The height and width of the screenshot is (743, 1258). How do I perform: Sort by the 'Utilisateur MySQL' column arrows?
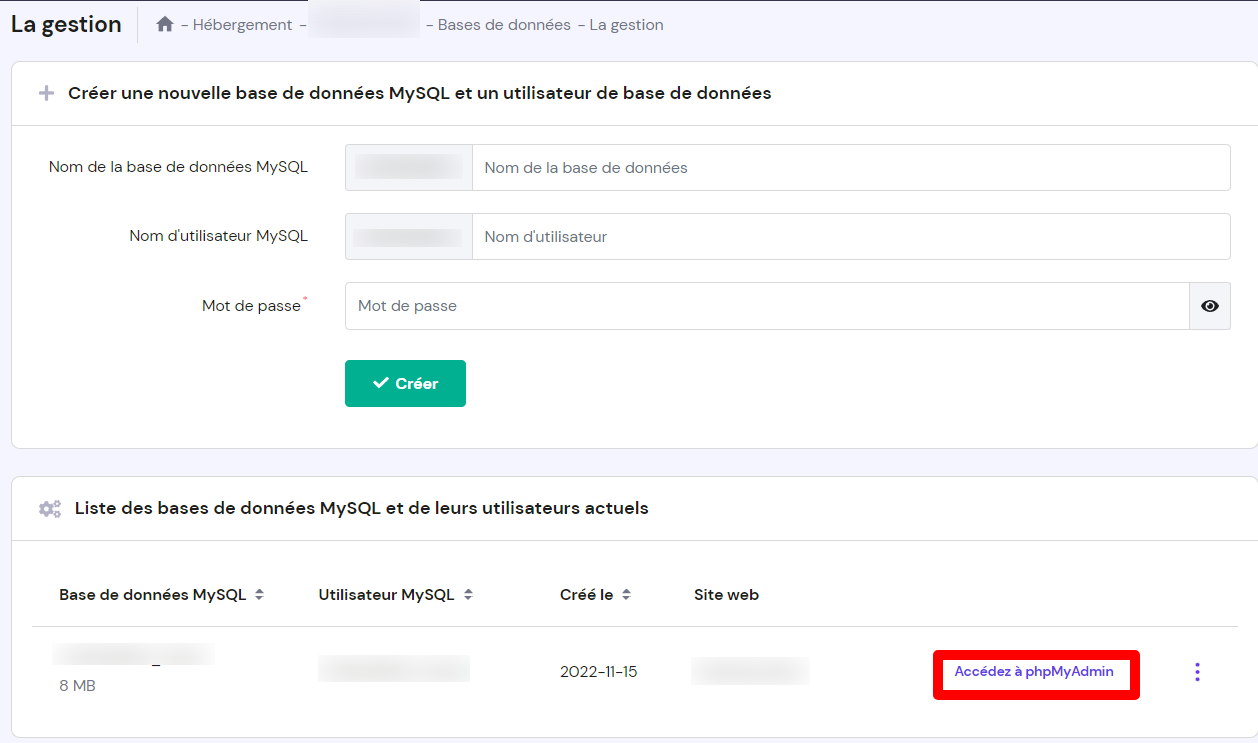point(470,594)
